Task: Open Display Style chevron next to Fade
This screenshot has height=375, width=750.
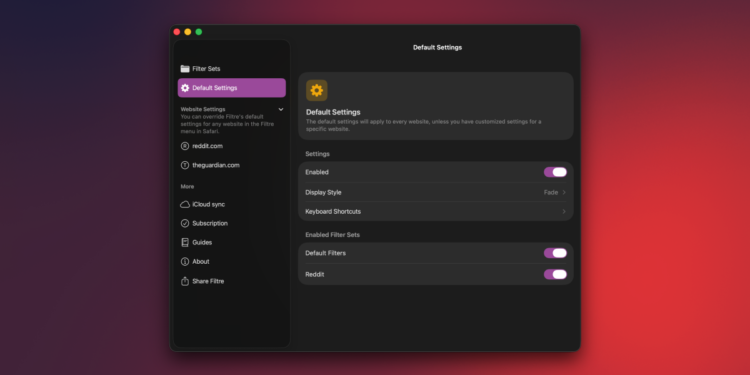Action: pyautogui.click(x=564, y=192)
